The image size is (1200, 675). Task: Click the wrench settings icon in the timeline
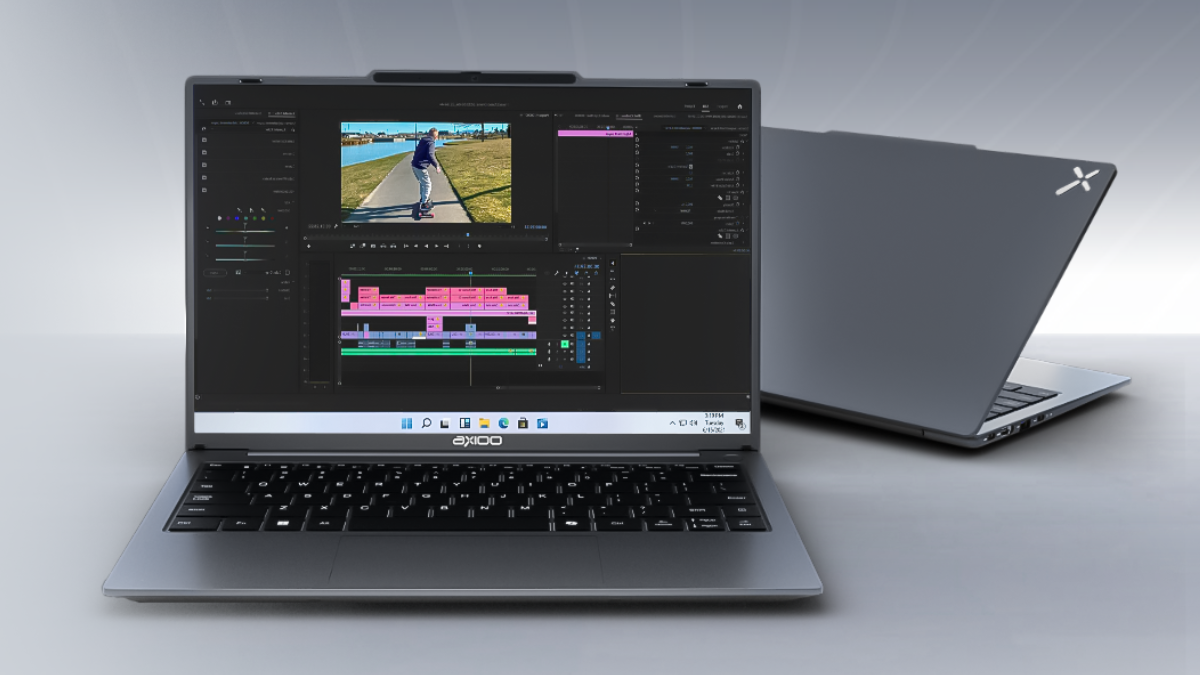point(556,272)
